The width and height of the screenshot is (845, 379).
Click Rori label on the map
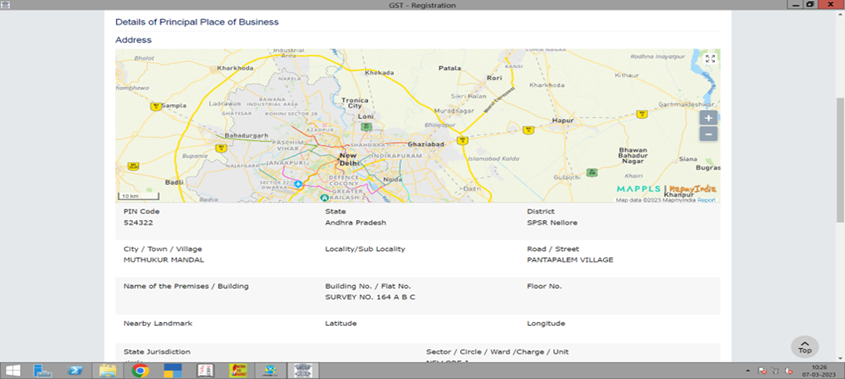(494, 78)
